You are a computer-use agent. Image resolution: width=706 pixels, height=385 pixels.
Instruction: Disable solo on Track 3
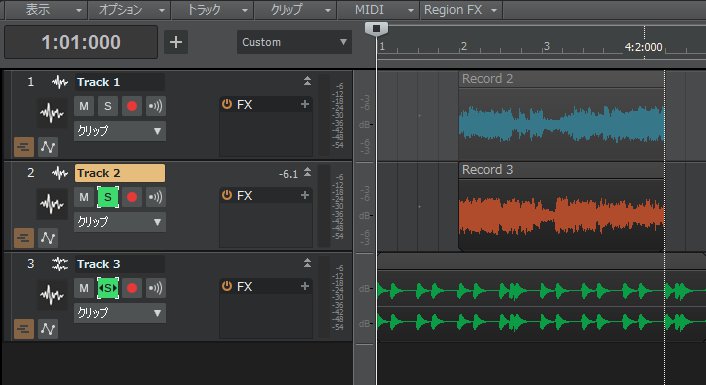coord(108,288)
